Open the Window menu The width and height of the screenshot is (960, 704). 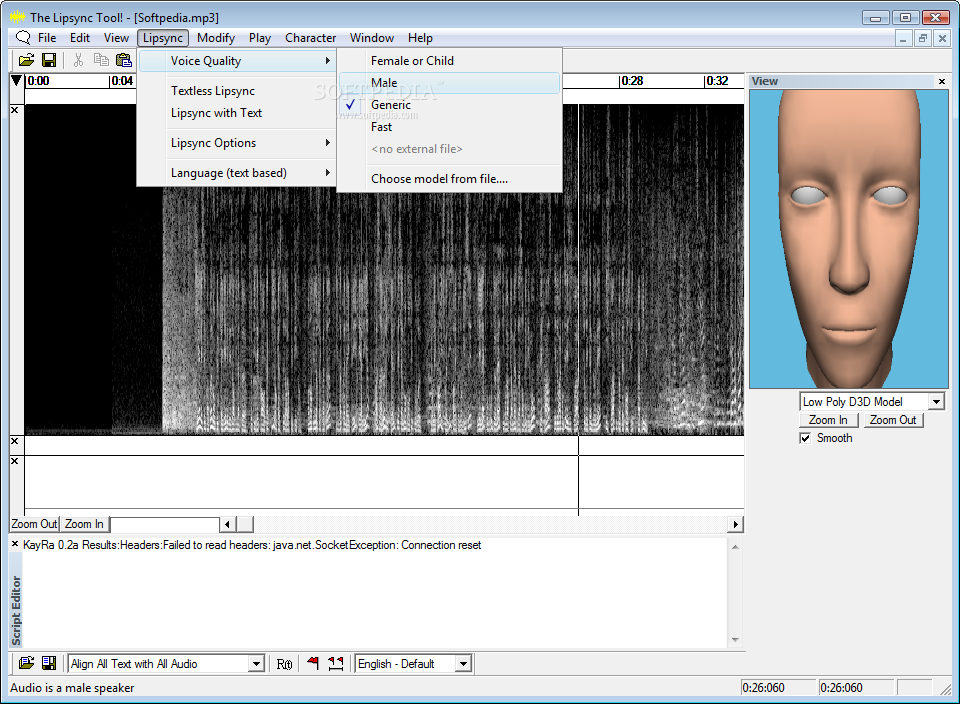(x=372, y=38)
